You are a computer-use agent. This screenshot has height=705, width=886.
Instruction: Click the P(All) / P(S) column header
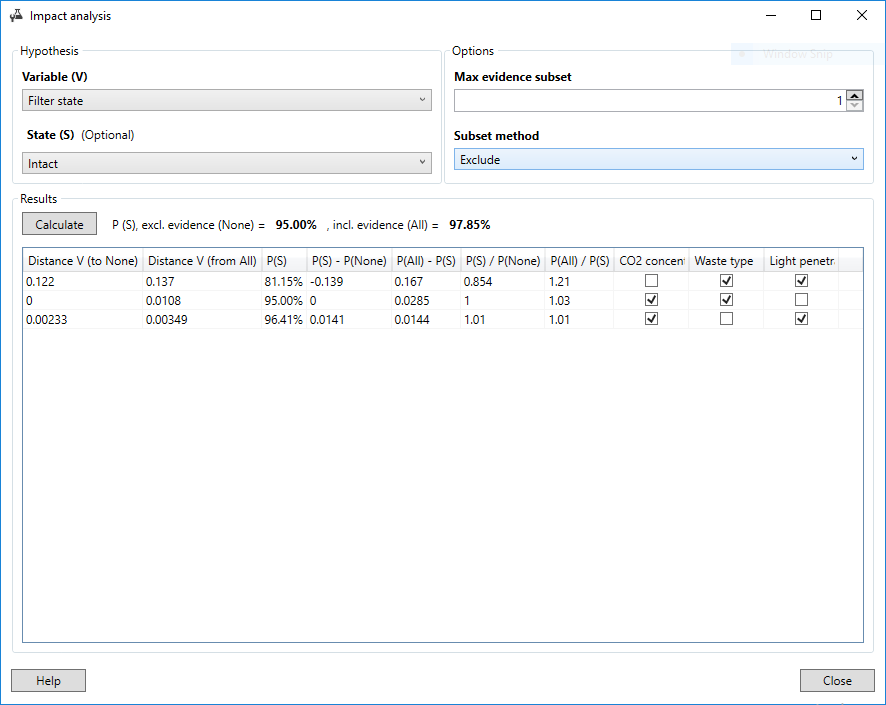579,261
